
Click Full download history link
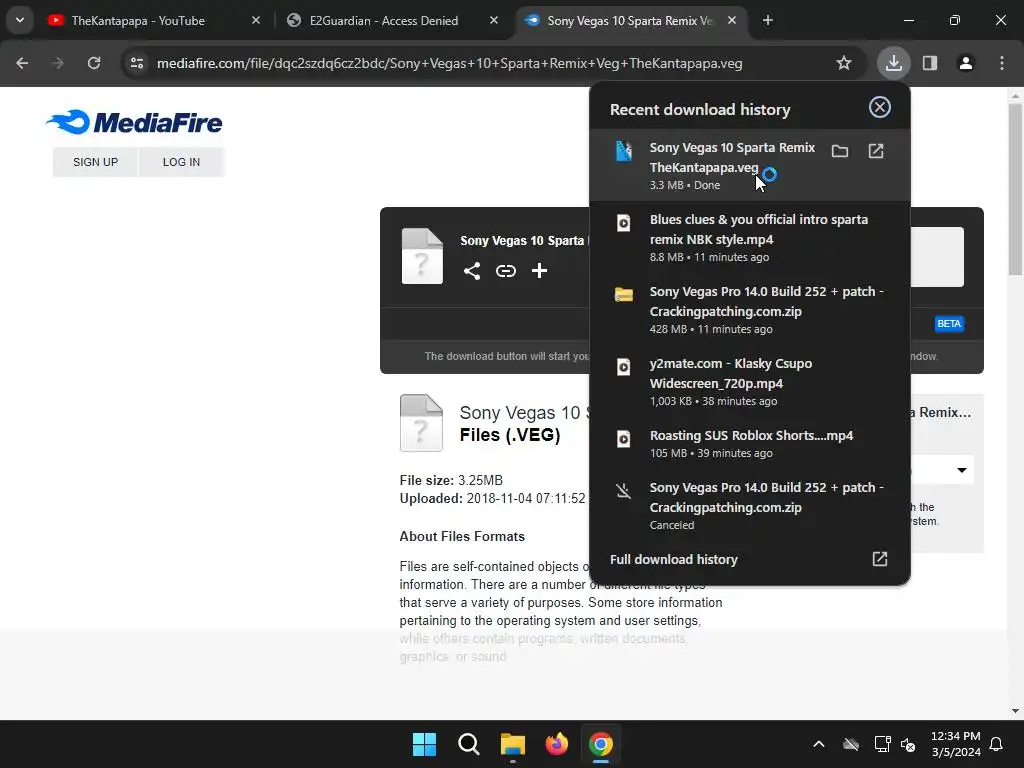pos(674,560)
